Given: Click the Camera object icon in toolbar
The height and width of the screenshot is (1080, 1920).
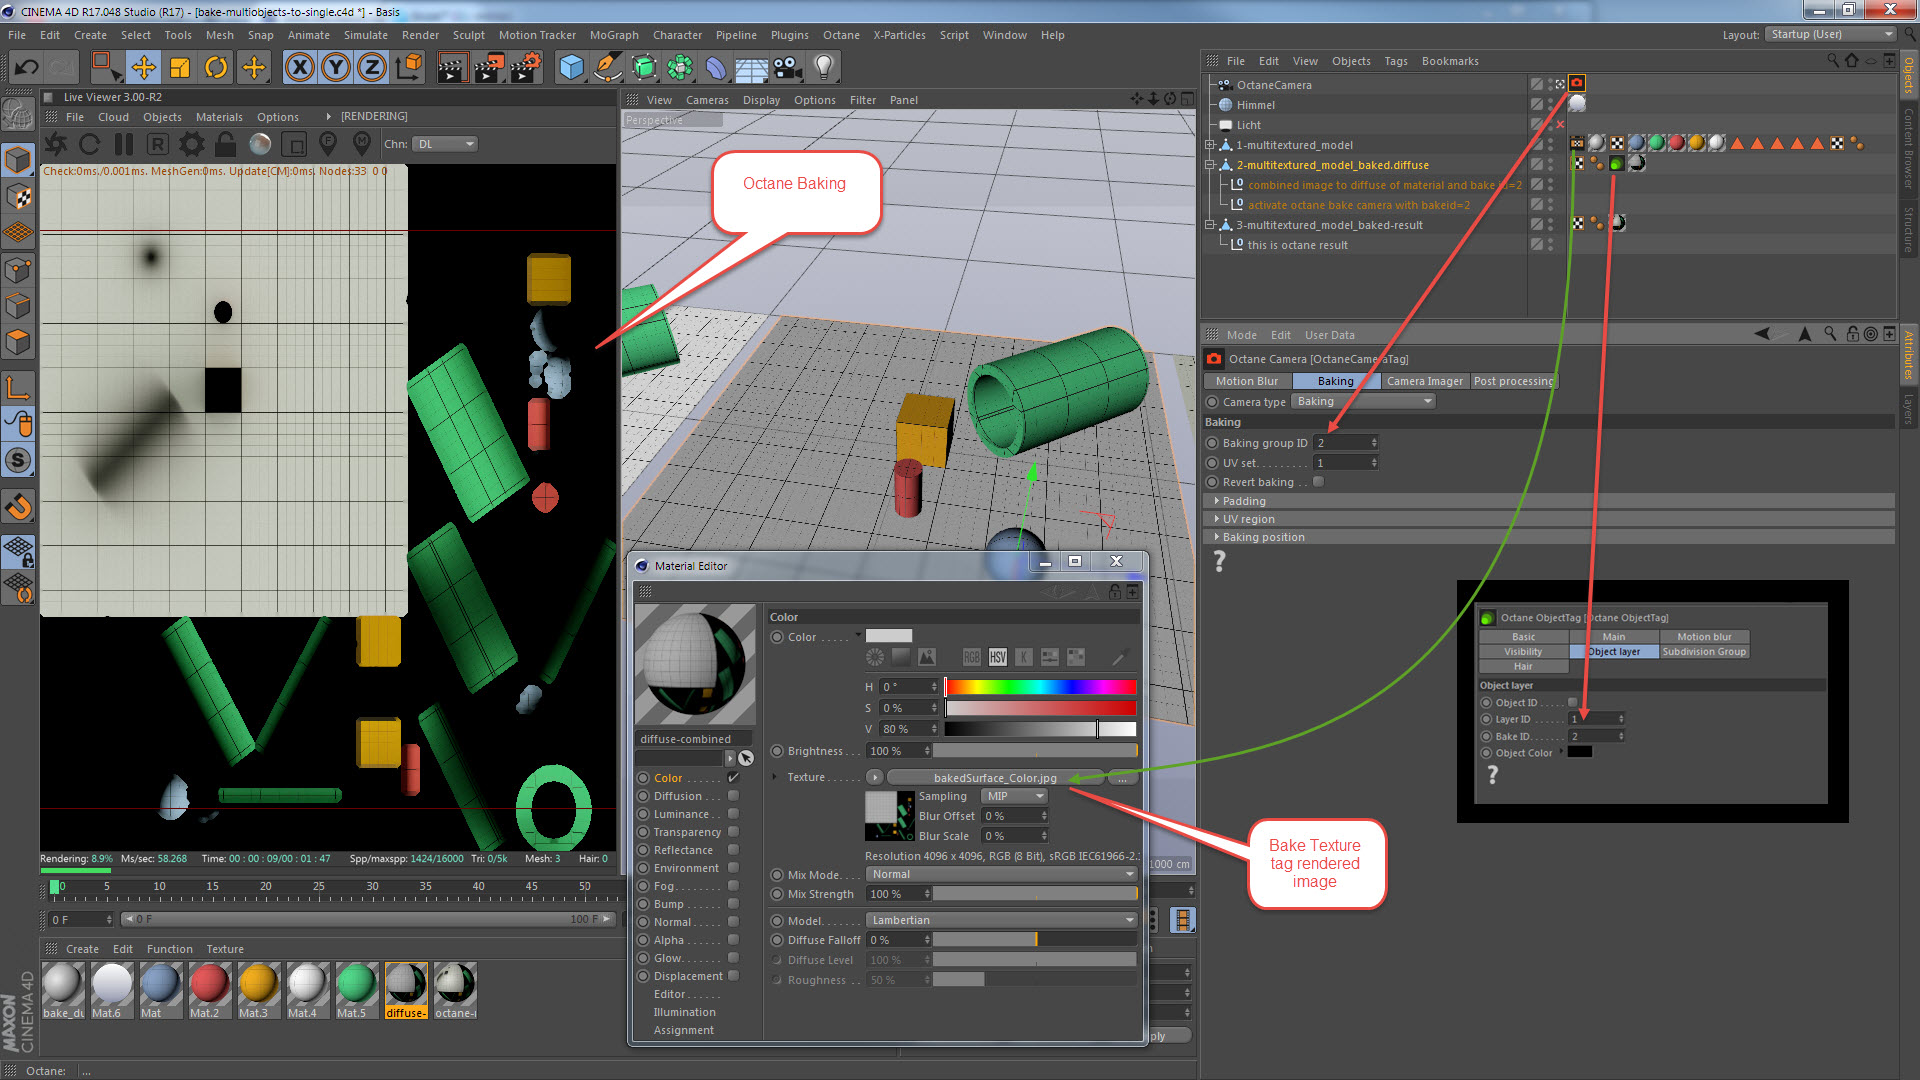Looking at the screenshot, I should tap(788, 68).
